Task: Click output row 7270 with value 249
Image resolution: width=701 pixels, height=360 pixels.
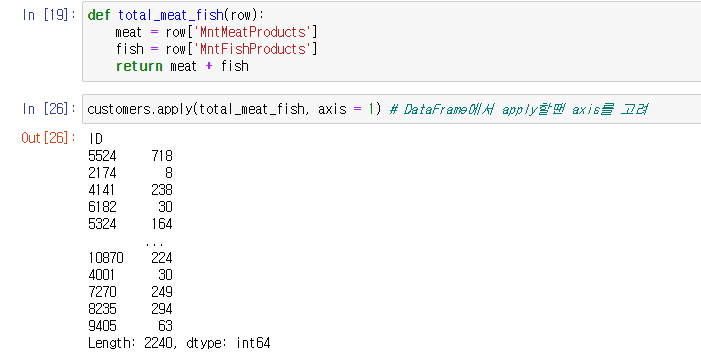Action: pyautogui.click(x=130, y=292)
